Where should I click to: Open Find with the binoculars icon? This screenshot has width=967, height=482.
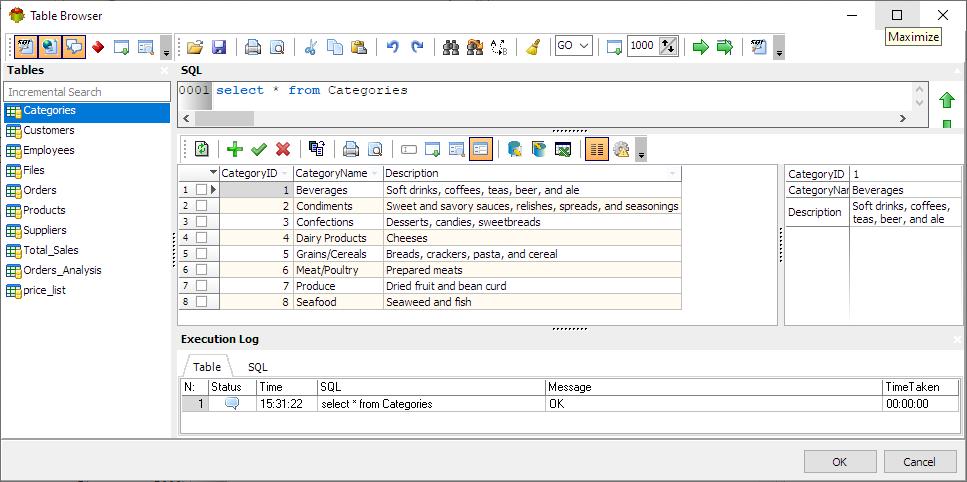click(x=451, y=47)
